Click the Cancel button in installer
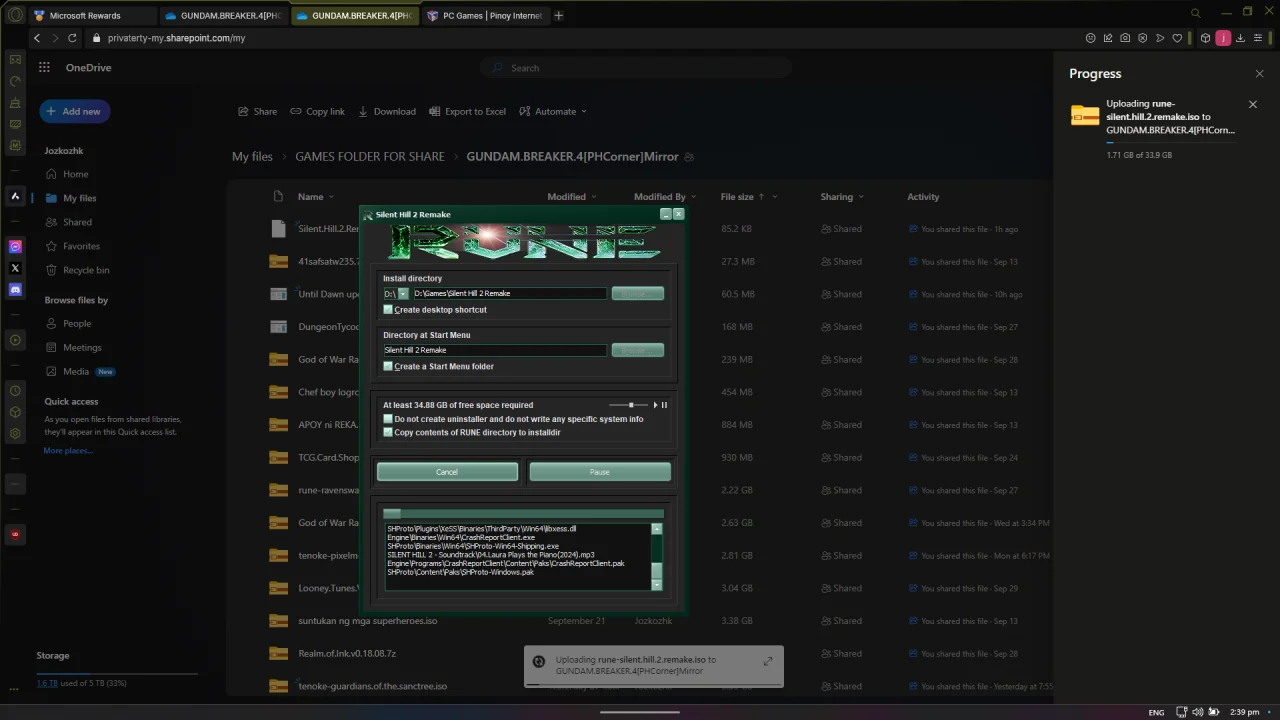The width and height of the screenshot is (1280, 720). (x=447, y=472)
